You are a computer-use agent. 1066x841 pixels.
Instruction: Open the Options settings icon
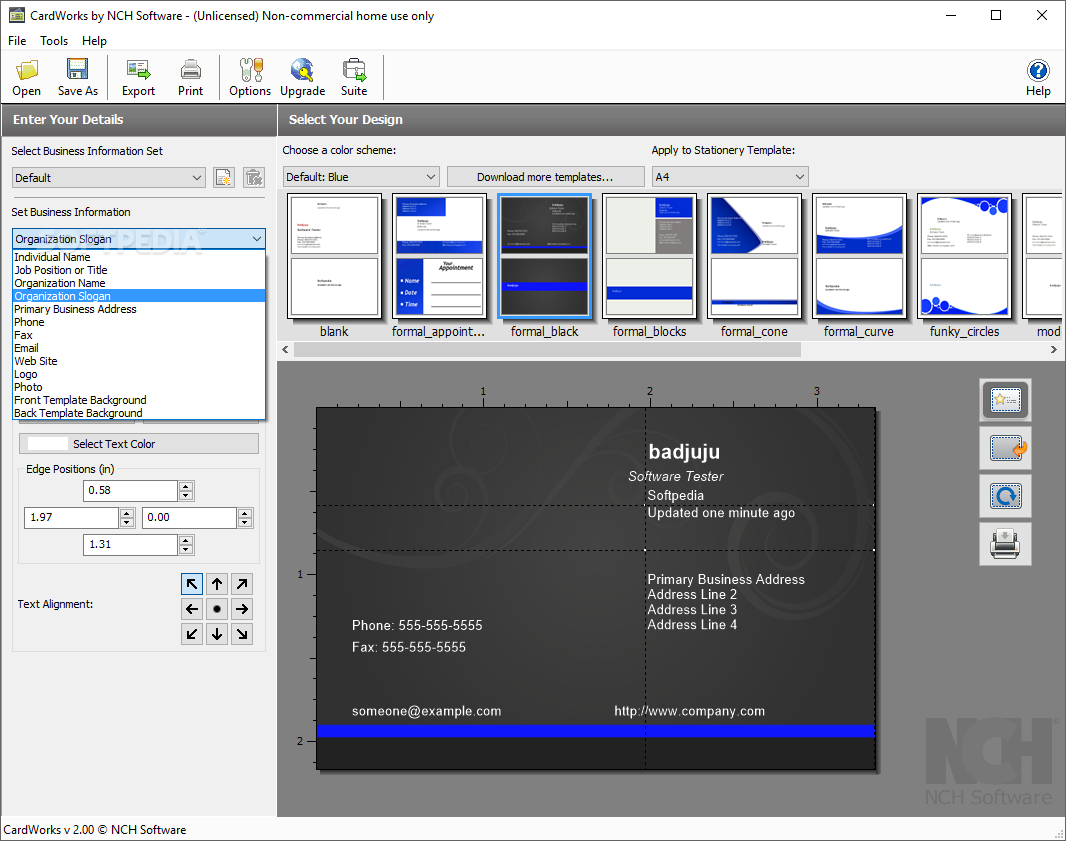(x=249, y=77)
